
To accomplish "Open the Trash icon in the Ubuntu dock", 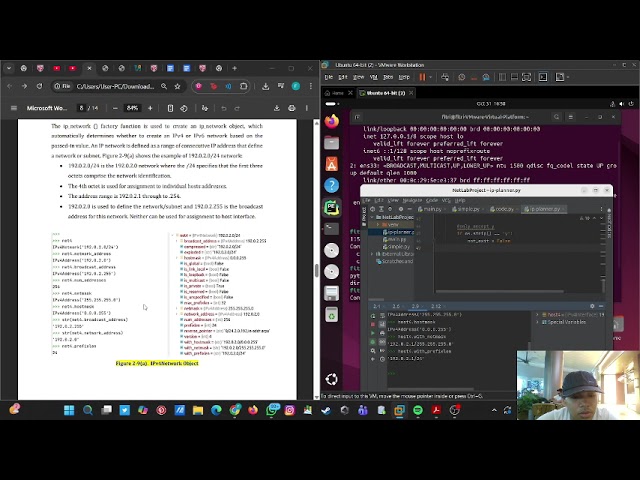I will pyautogui.click(x=331, y=314).
